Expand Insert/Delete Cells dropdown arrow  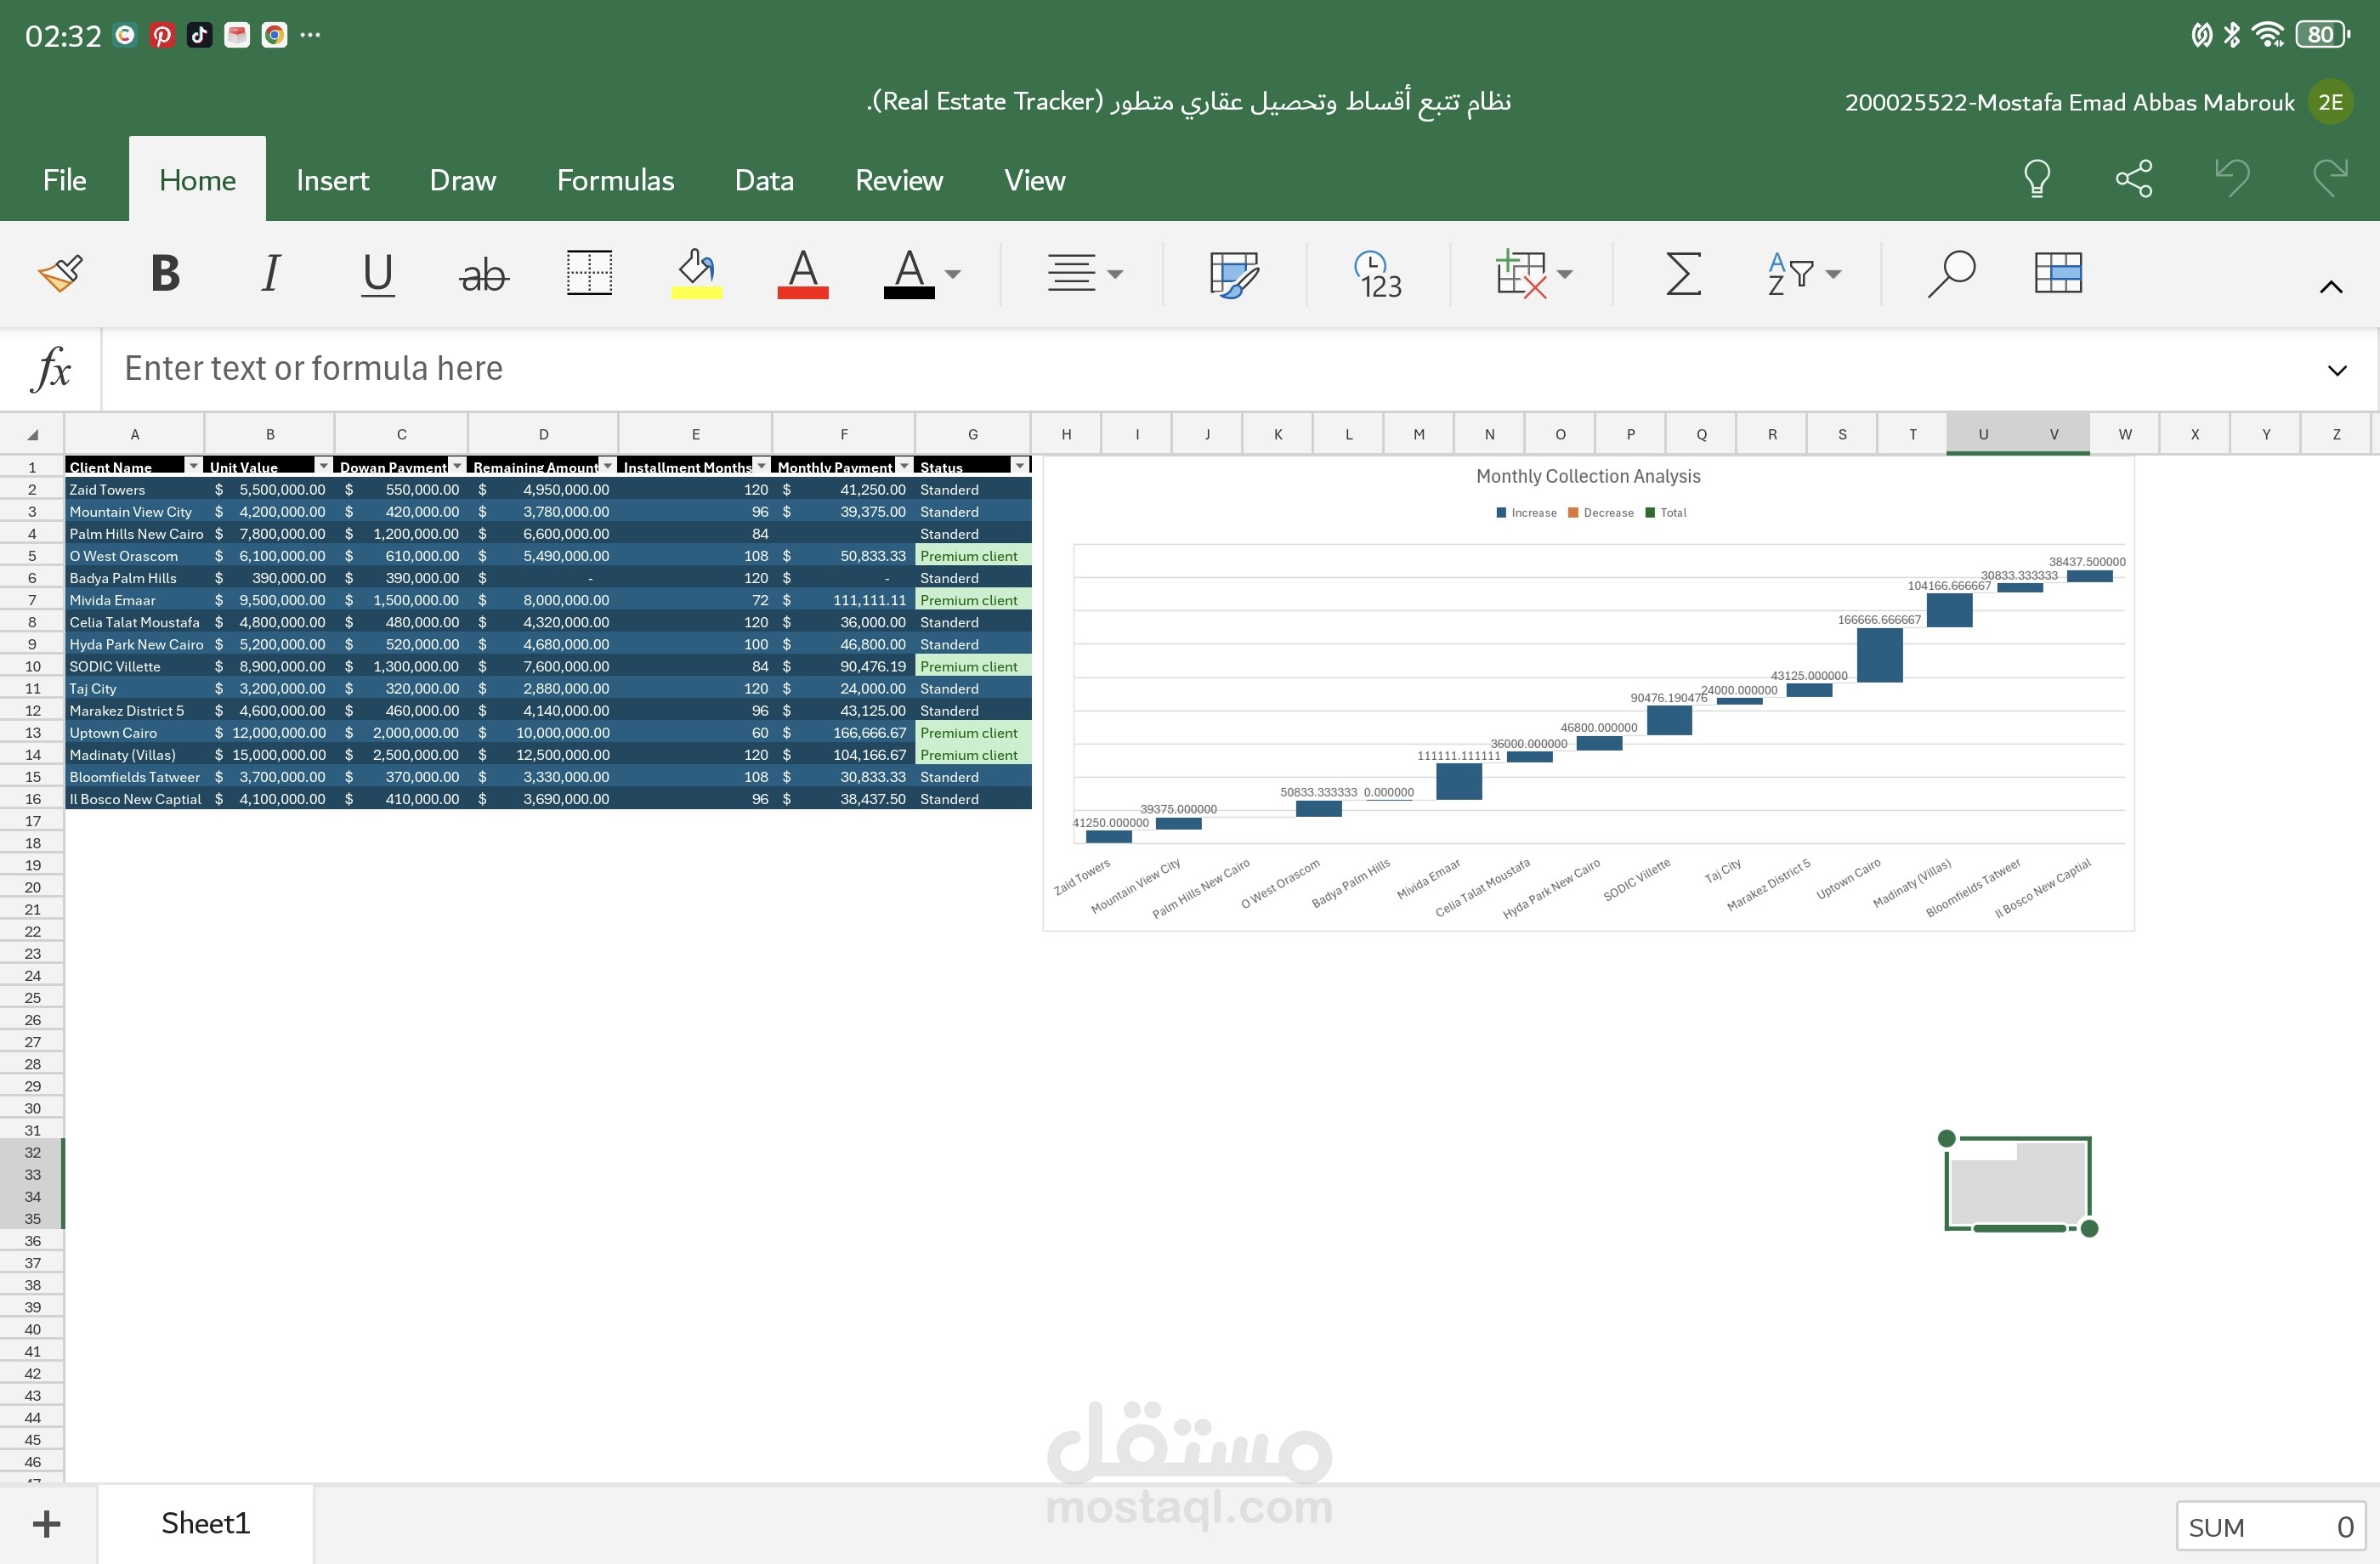1565,274
